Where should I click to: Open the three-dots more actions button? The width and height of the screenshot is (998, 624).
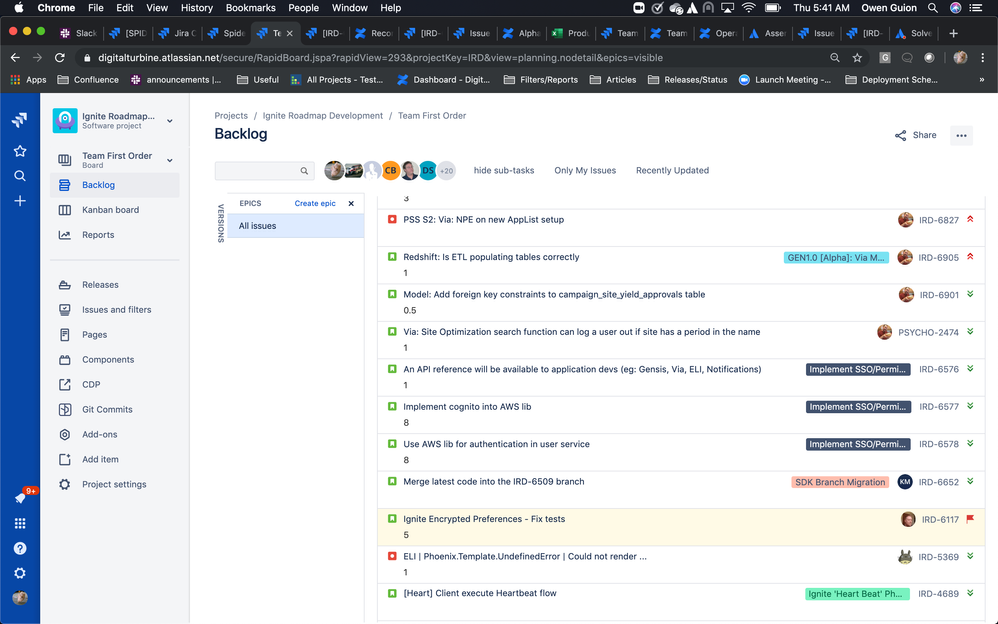click(961, 136)
